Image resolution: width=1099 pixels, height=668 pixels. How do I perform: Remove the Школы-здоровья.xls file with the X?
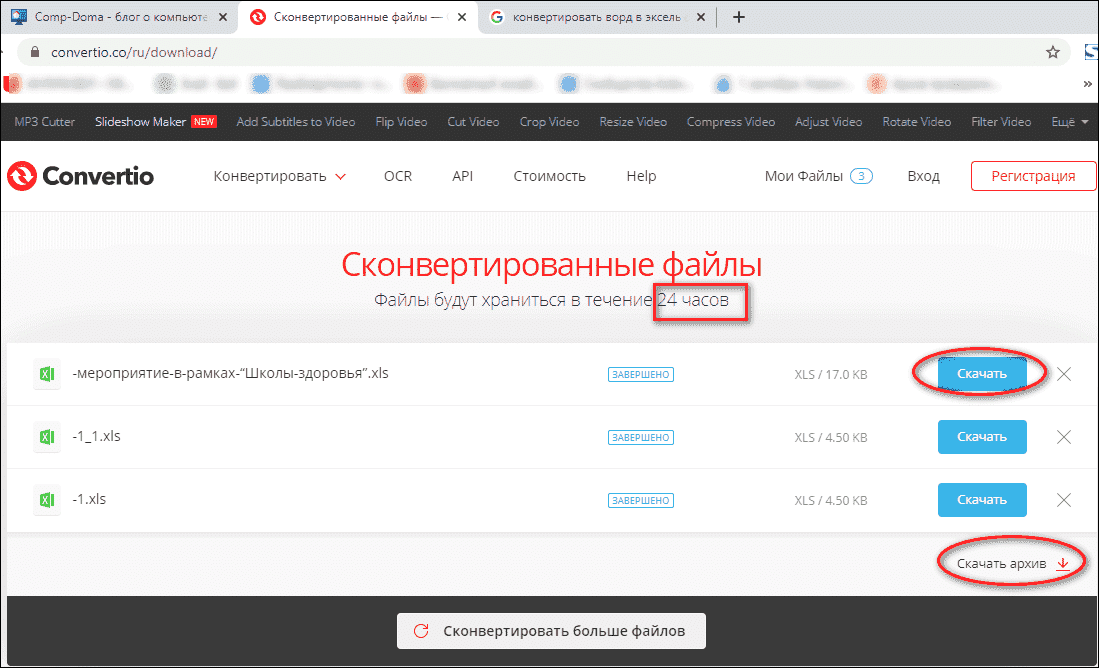coord(1064,373)
